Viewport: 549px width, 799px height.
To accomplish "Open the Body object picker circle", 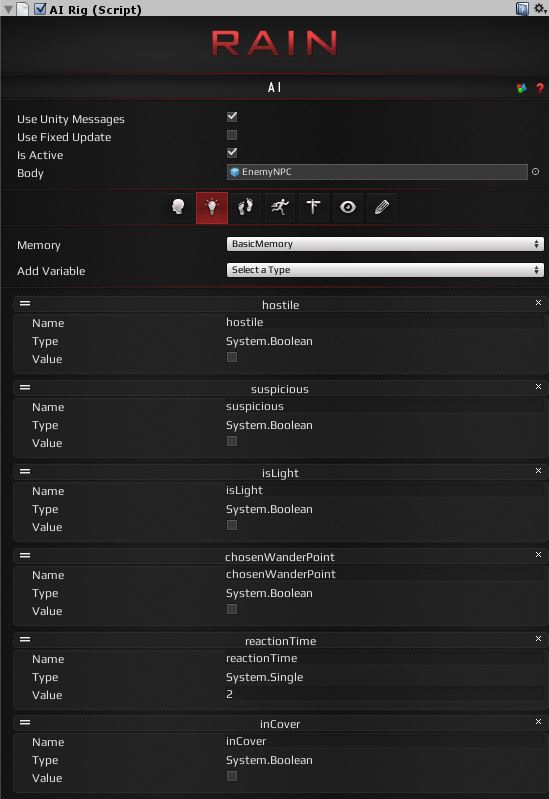I will click(x=535, y=172).
